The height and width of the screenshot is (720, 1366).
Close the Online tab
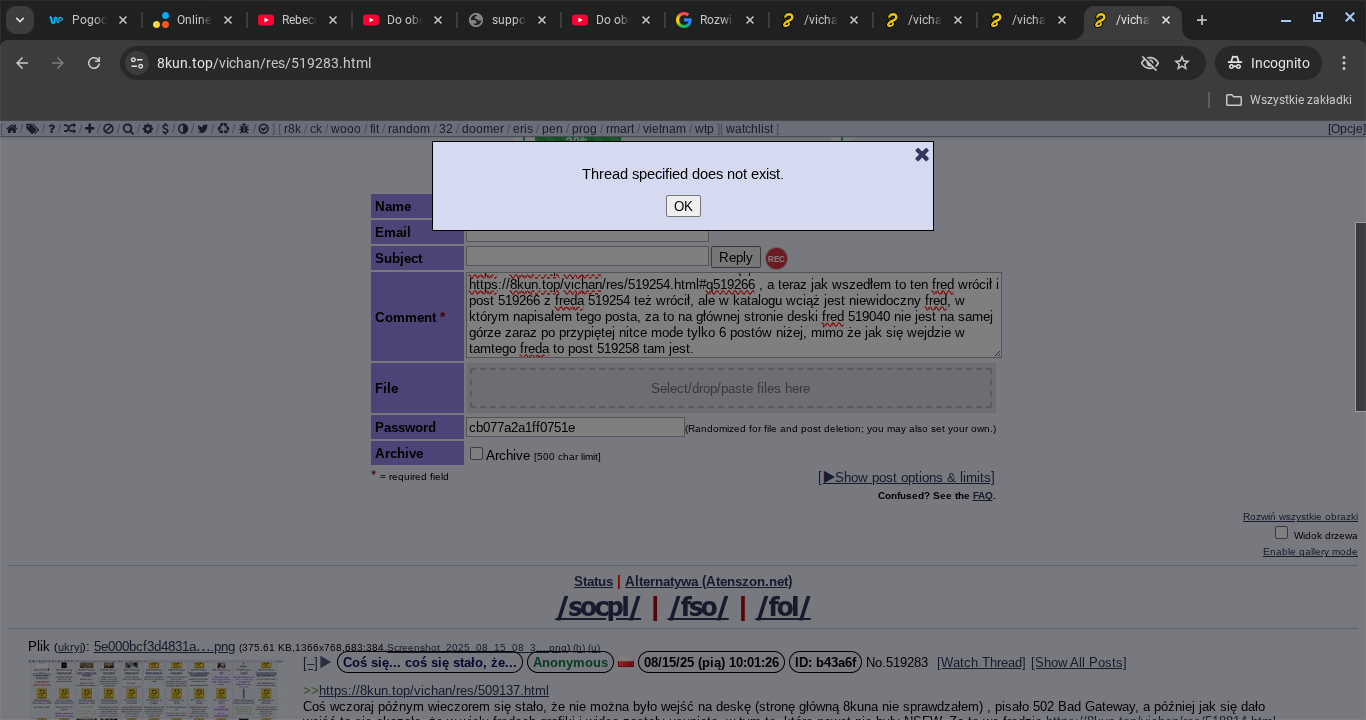tap(228, 20)
